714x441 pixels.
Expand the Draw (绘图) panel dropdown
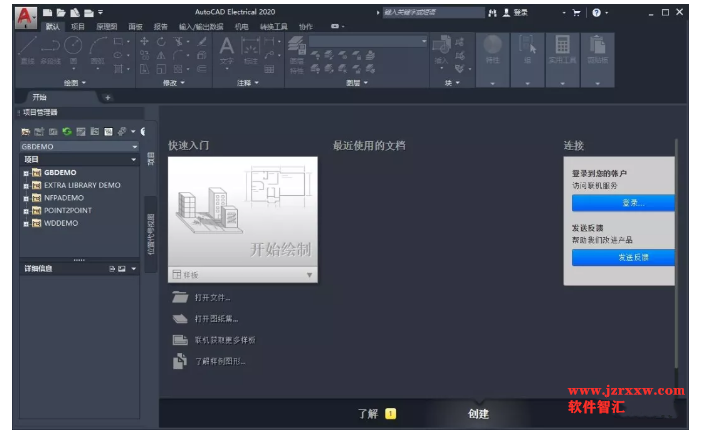pyautogui.click(x=75, y=83)
